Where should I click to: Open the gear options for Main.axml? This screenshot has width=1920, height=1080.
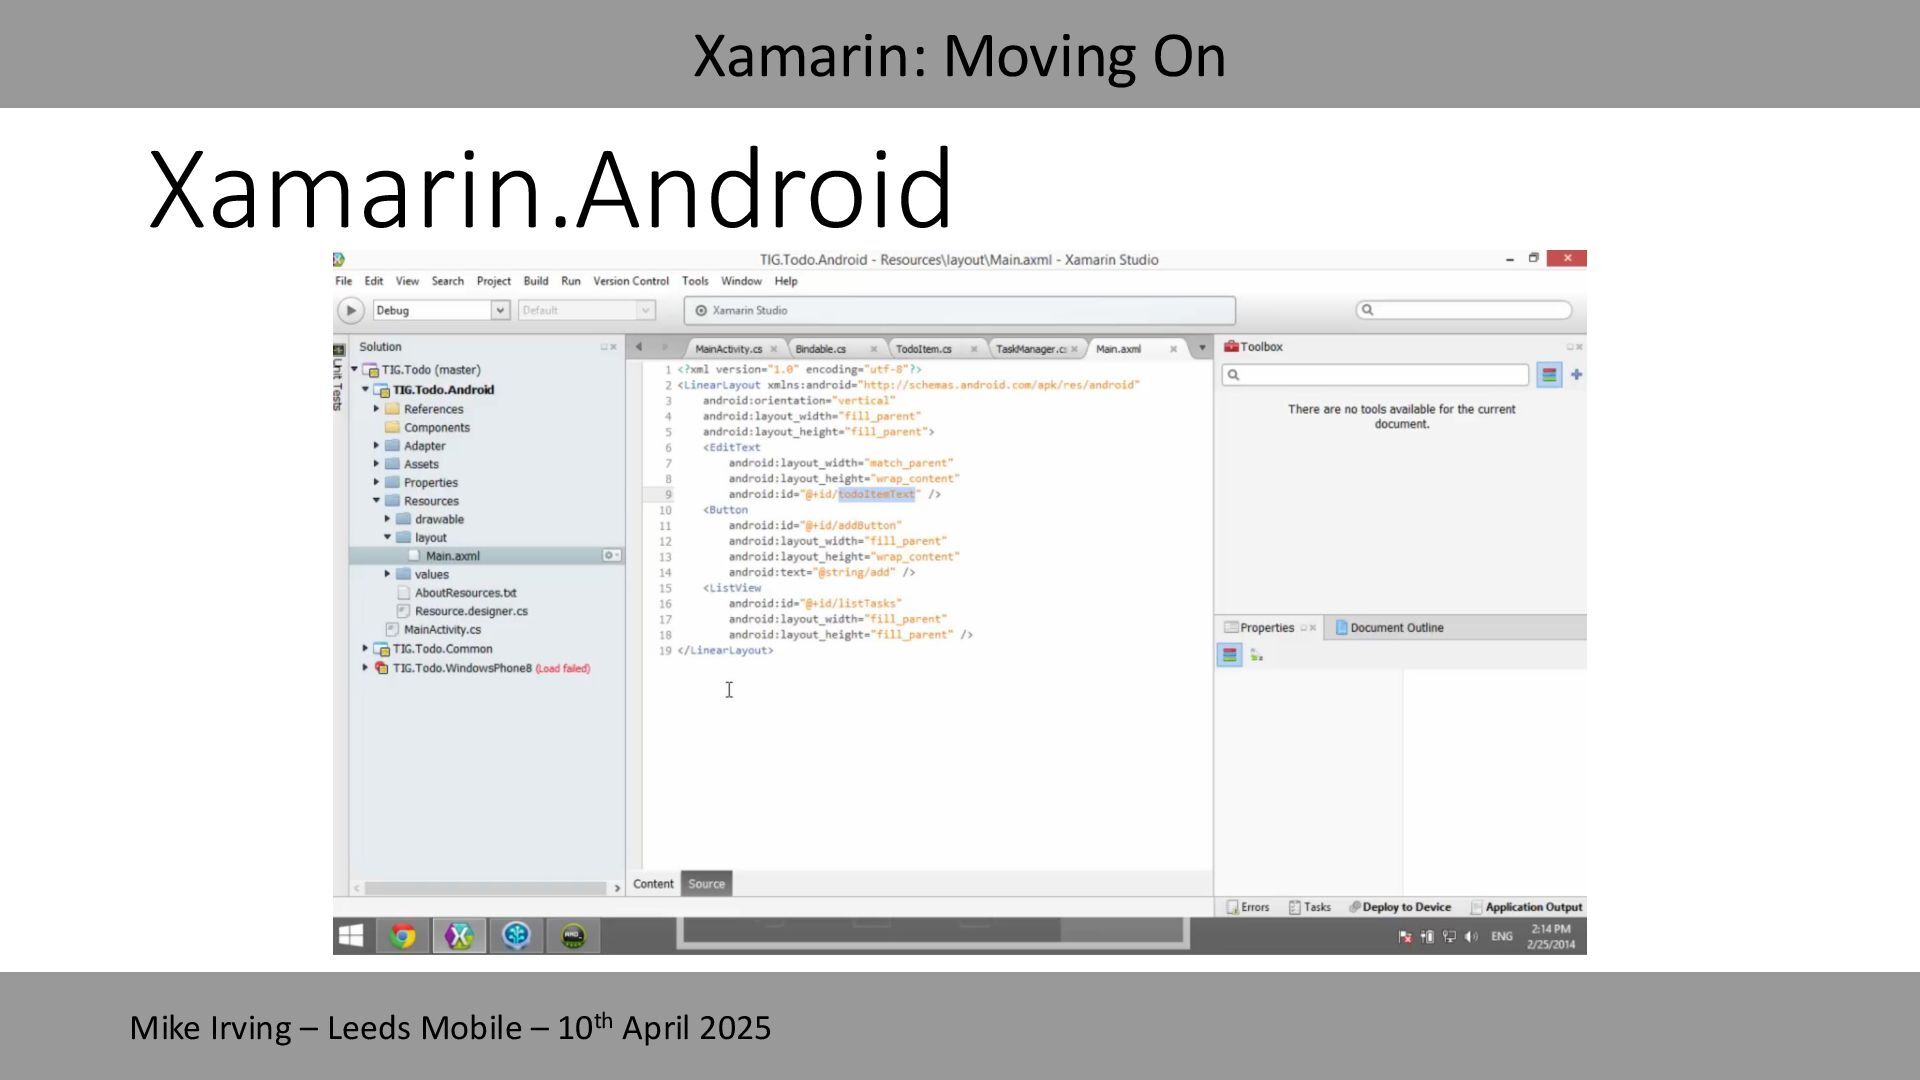[x=611, y=556]
